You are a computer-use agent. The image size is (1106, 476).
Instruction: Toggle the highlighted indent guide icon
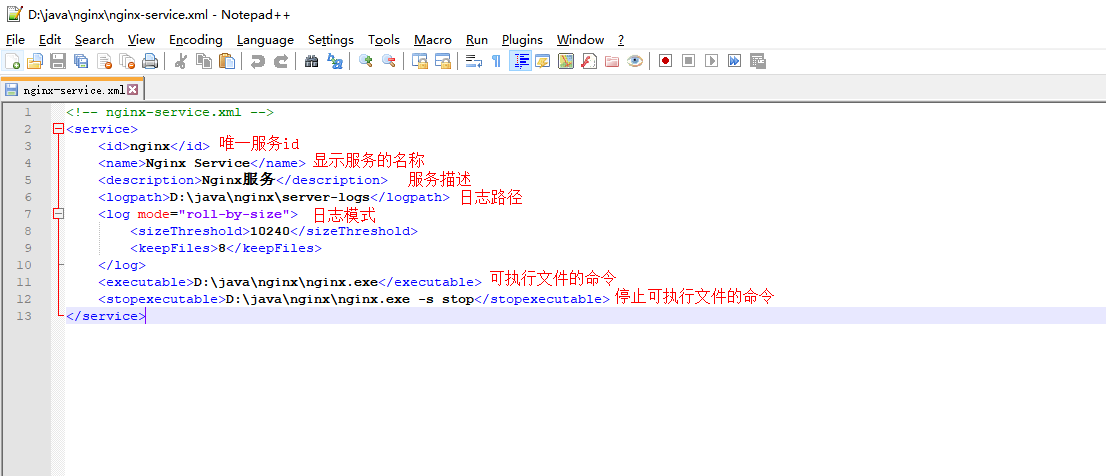[x=520, y=61]
